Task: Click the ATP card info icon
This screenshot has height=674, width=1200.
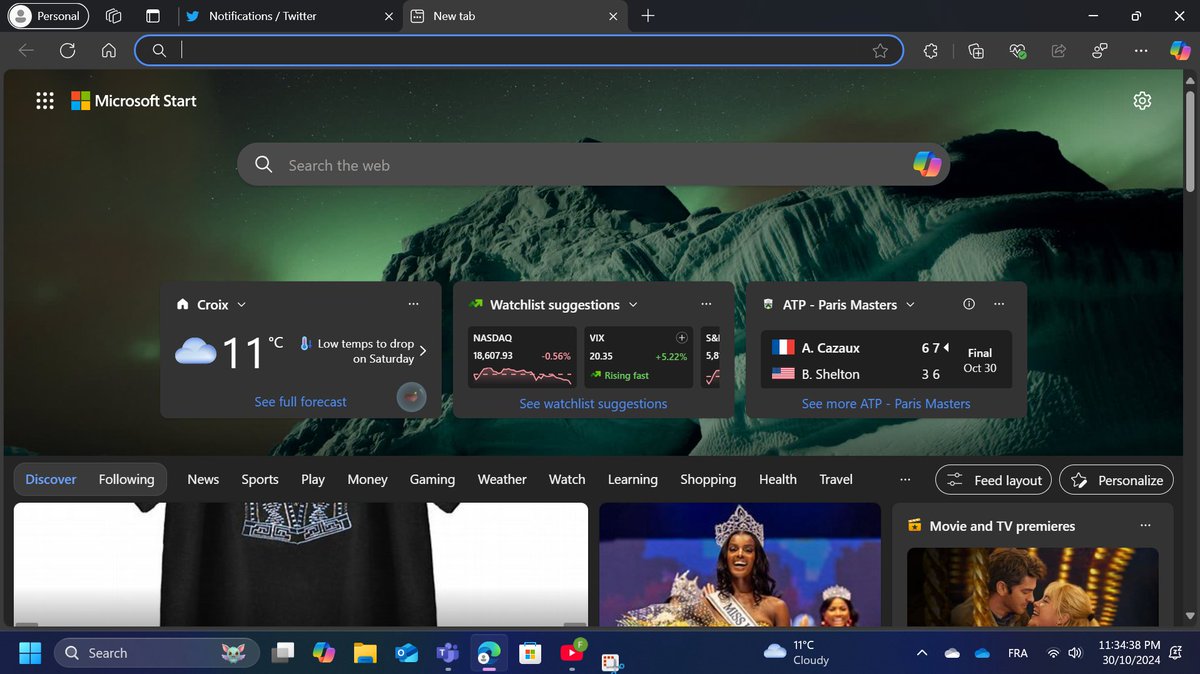Action: 968,304
